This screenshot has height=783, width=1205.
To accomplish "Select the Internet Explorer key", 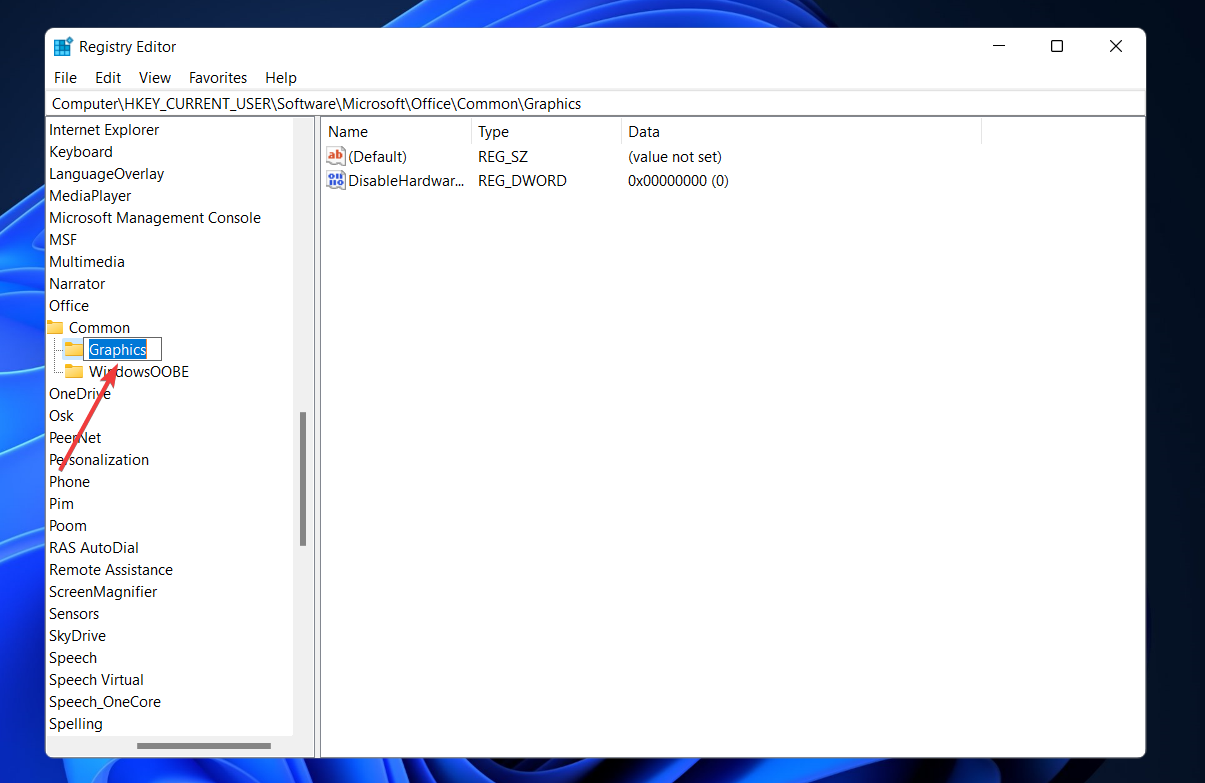I will (x=104, y=130).
